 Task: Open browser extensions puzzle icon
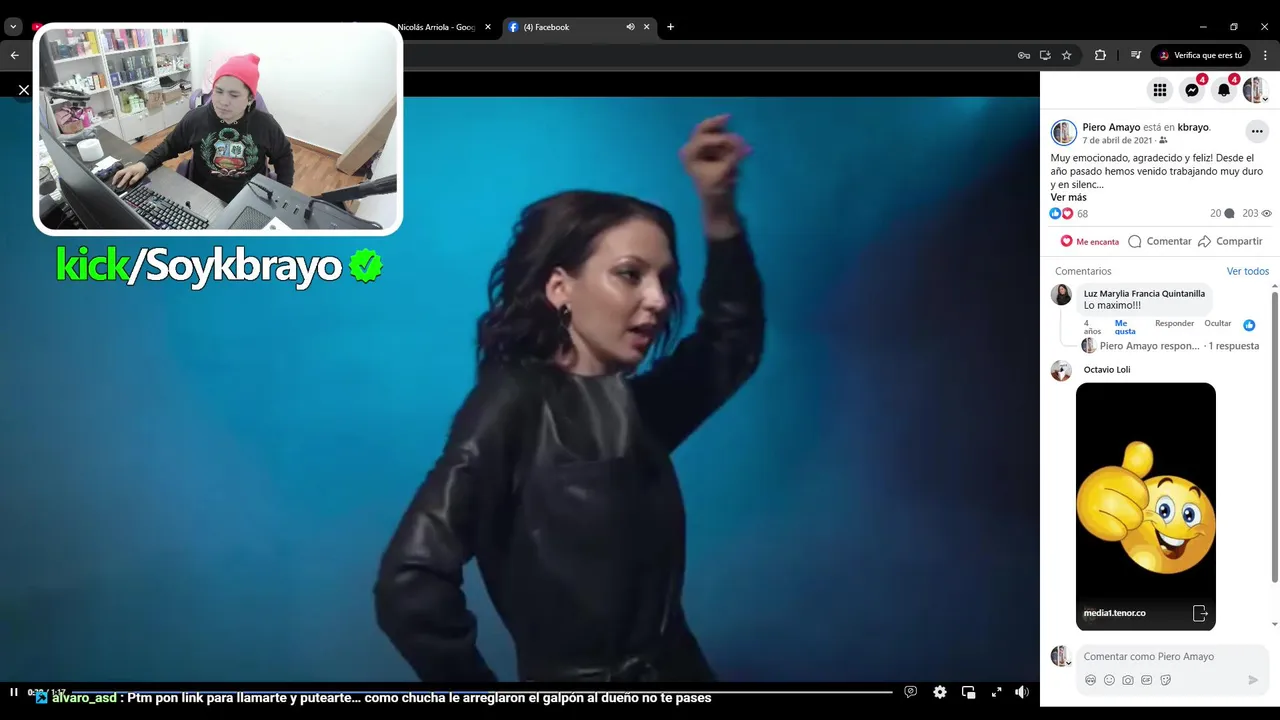point(1100,55)
